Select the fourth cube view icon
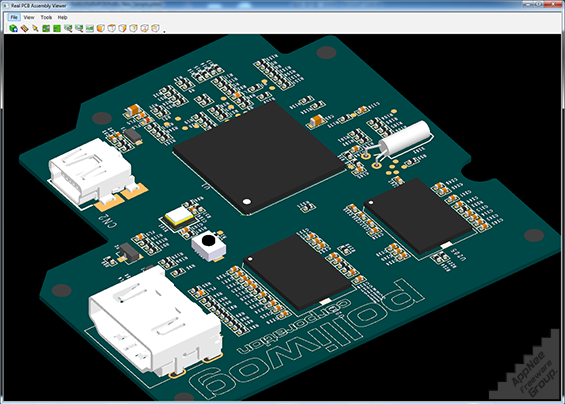565x404 pixels. tap(133, 28)
